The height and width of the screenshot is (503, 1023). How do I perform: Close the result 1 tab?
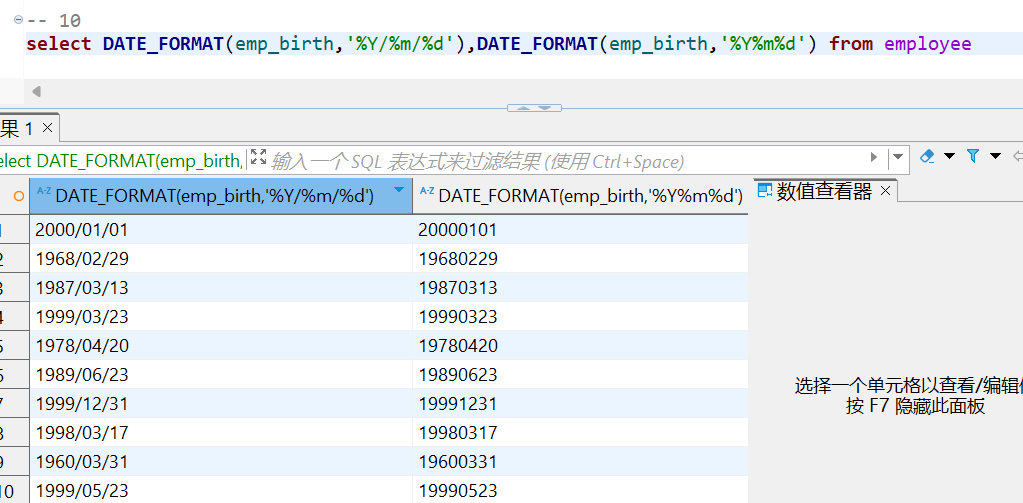tap(47, 129)
